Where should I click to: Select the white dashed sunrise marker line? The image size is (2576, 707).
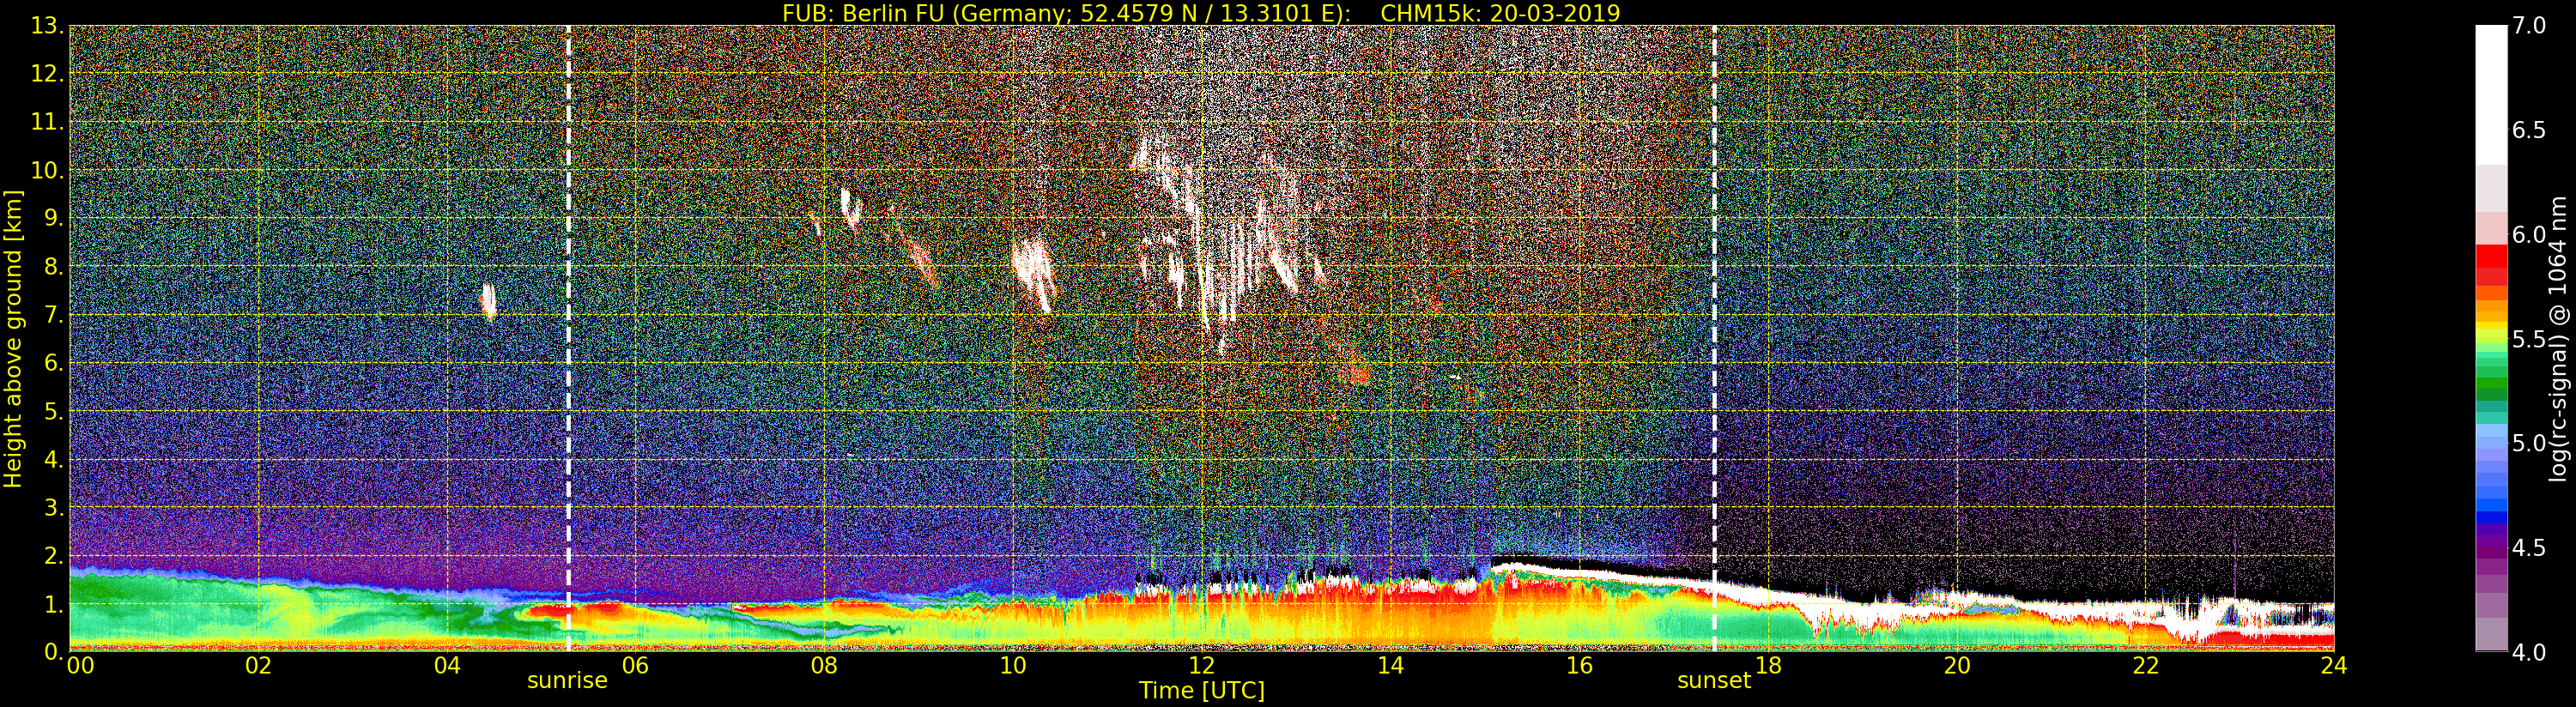tap(568, 338)
